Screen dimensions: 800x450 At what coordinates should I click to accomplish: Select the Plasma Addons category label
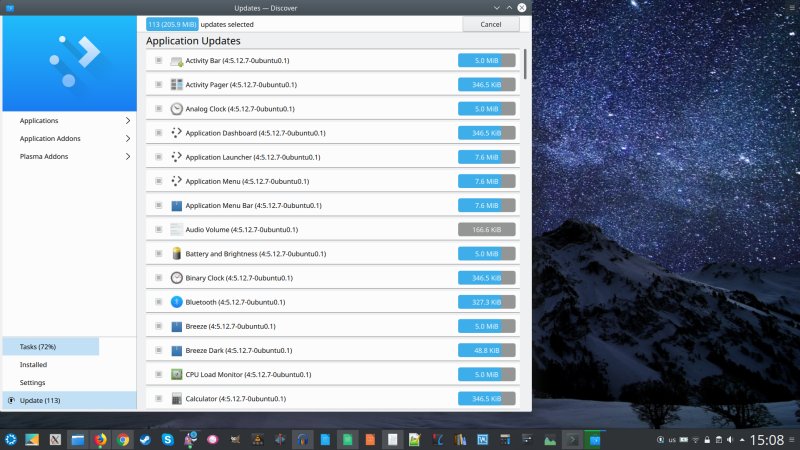pyautogui.click(x=44, y=157)
